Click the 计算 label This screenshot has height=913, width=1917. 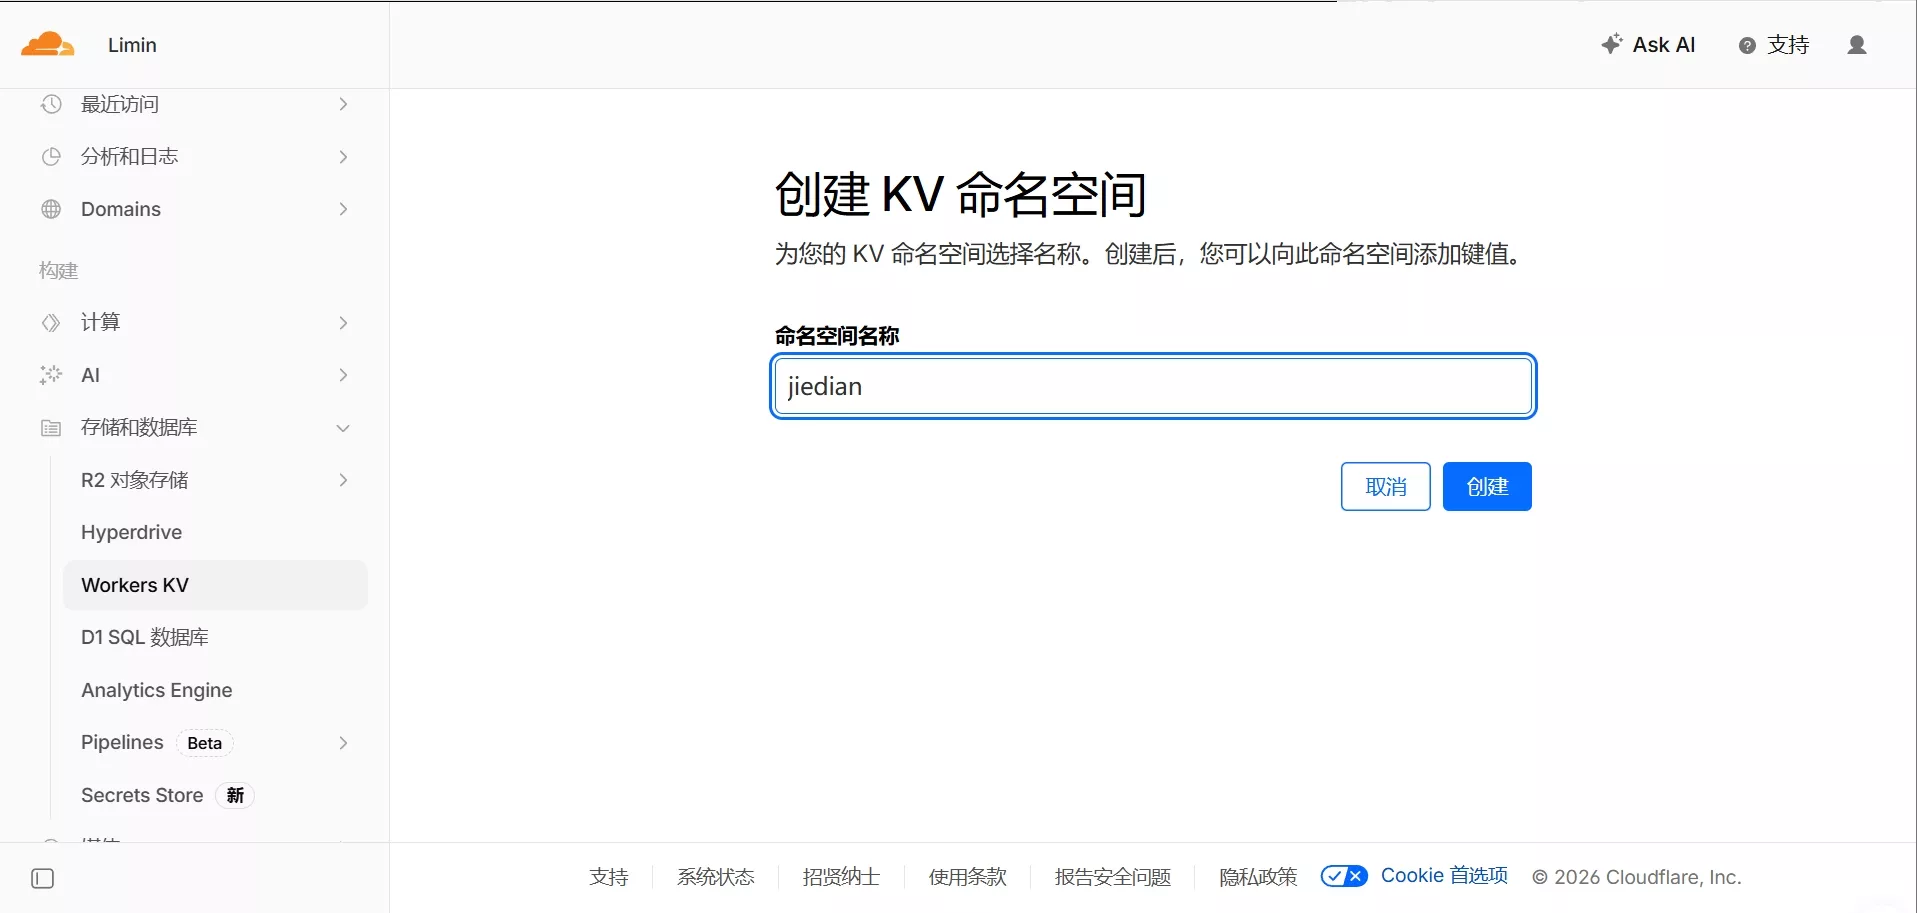pos(100,322)
